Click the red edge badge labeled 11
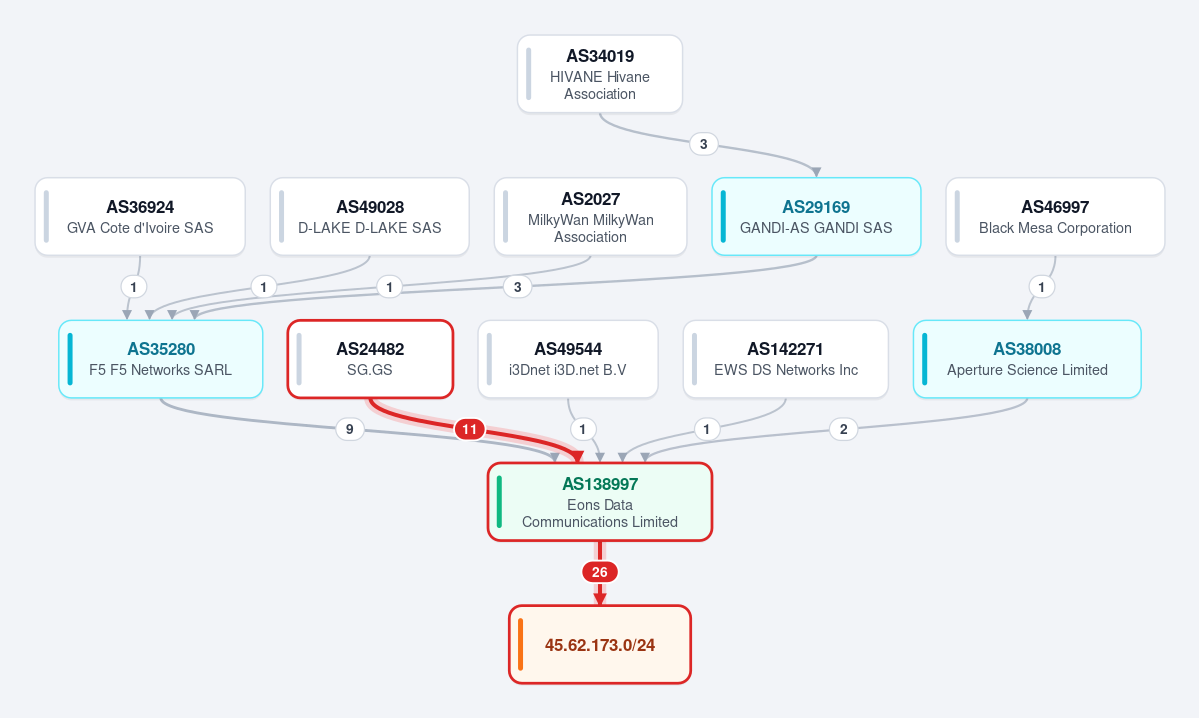The width and height of the screenshot is (1199, 718). tap(469, 429)
